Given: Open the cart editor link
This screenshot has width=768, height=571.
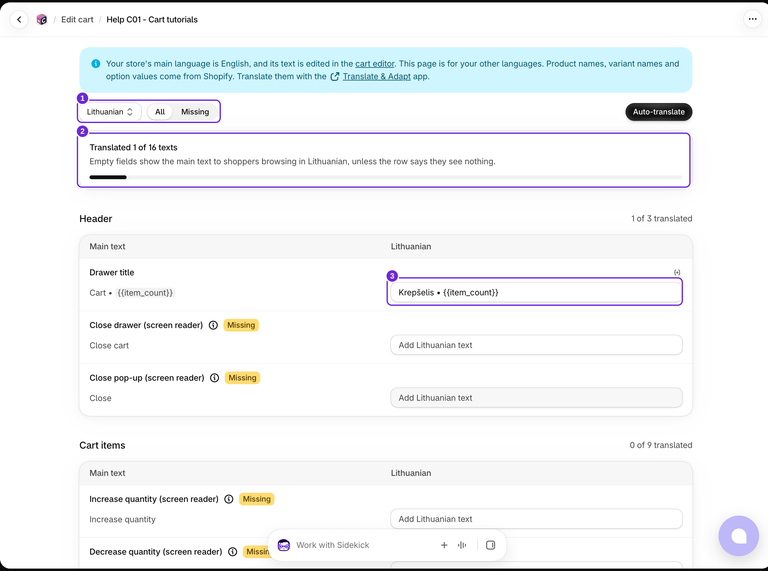Looking at the screenshot, I should point(375,64).
